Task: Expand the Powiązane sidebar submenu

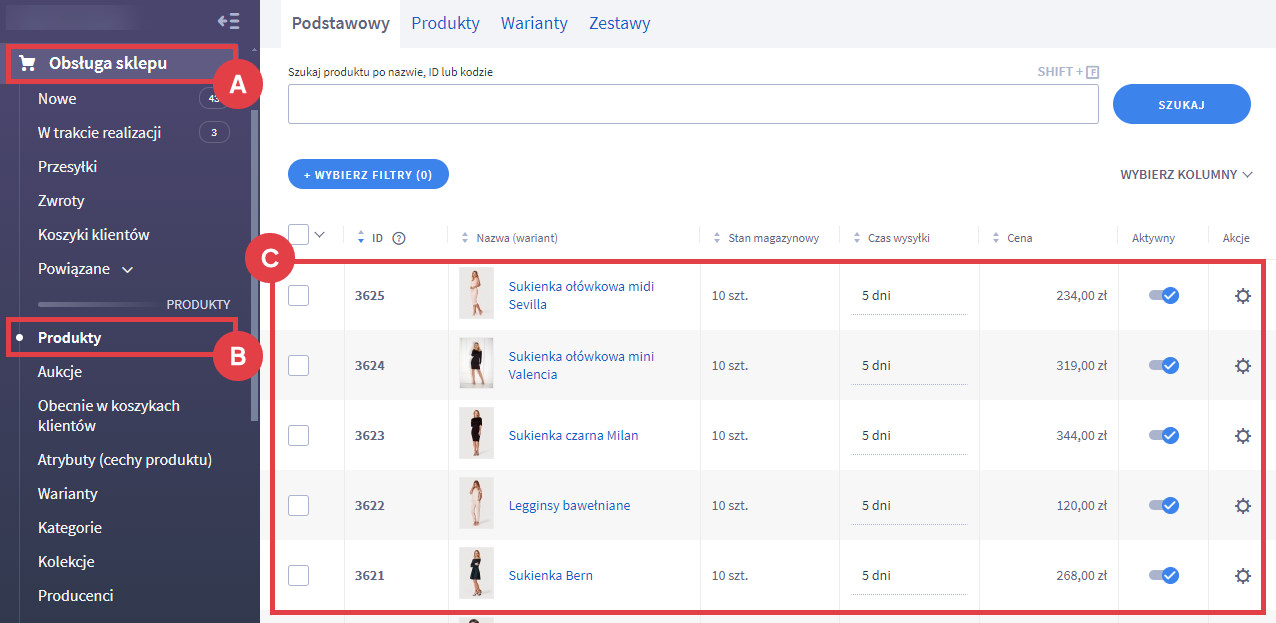Action: 127,269
